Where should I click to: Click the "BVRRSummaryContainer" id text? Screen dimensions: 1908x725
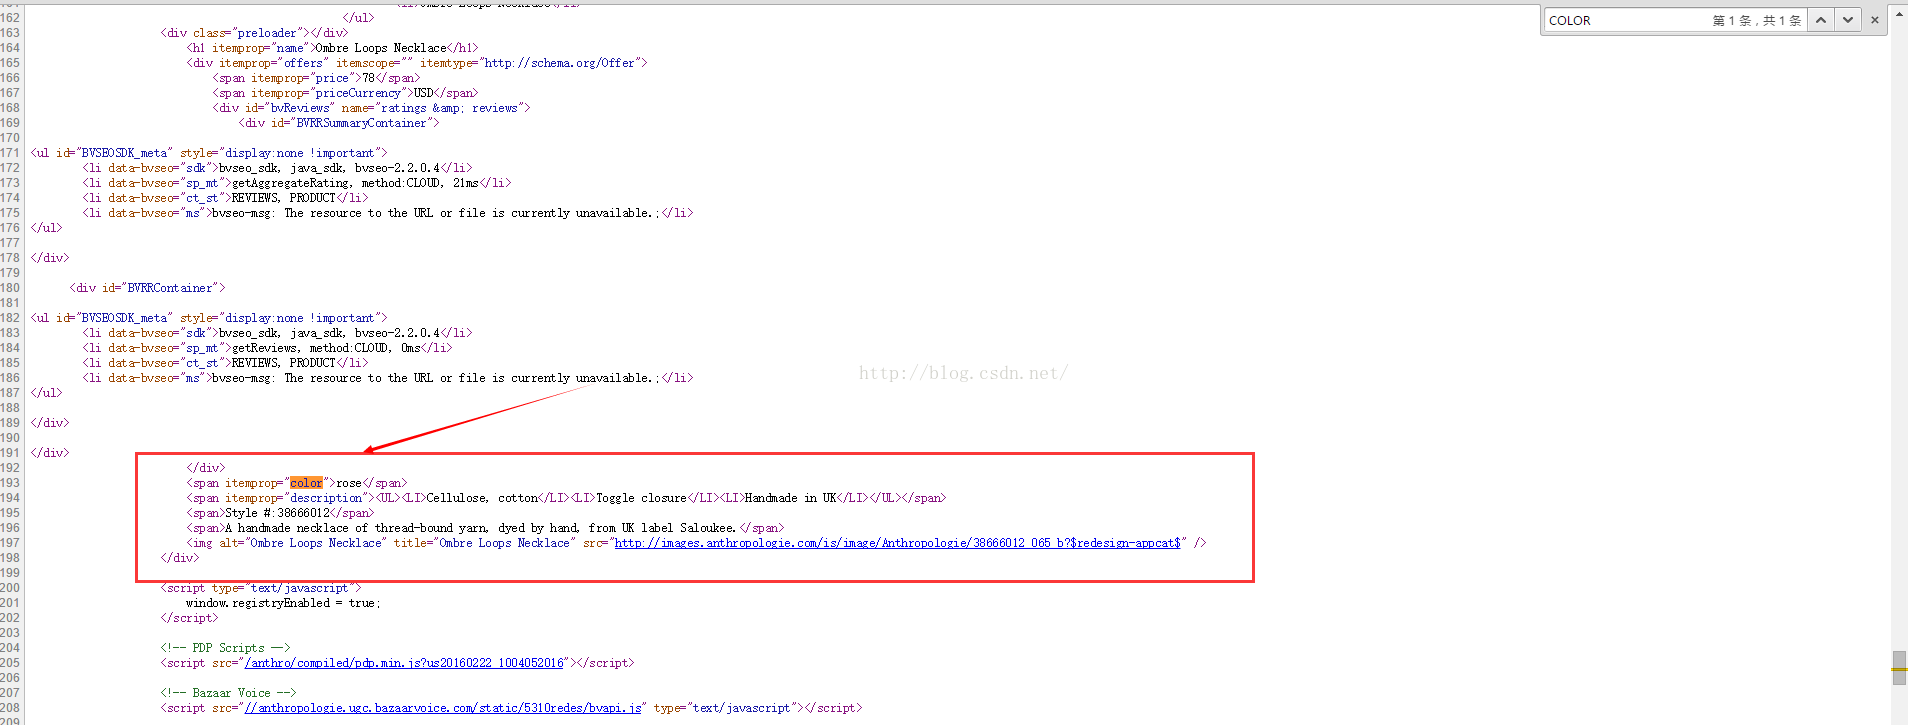click(x=361, y=123)
